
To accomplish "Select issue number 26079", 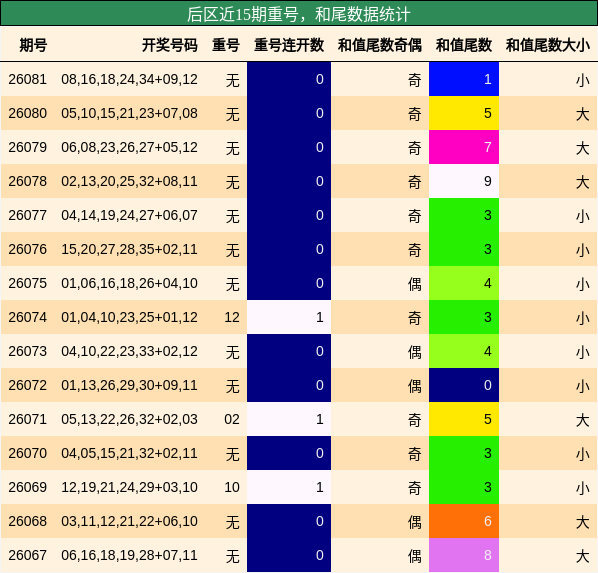I will point(27,147).
